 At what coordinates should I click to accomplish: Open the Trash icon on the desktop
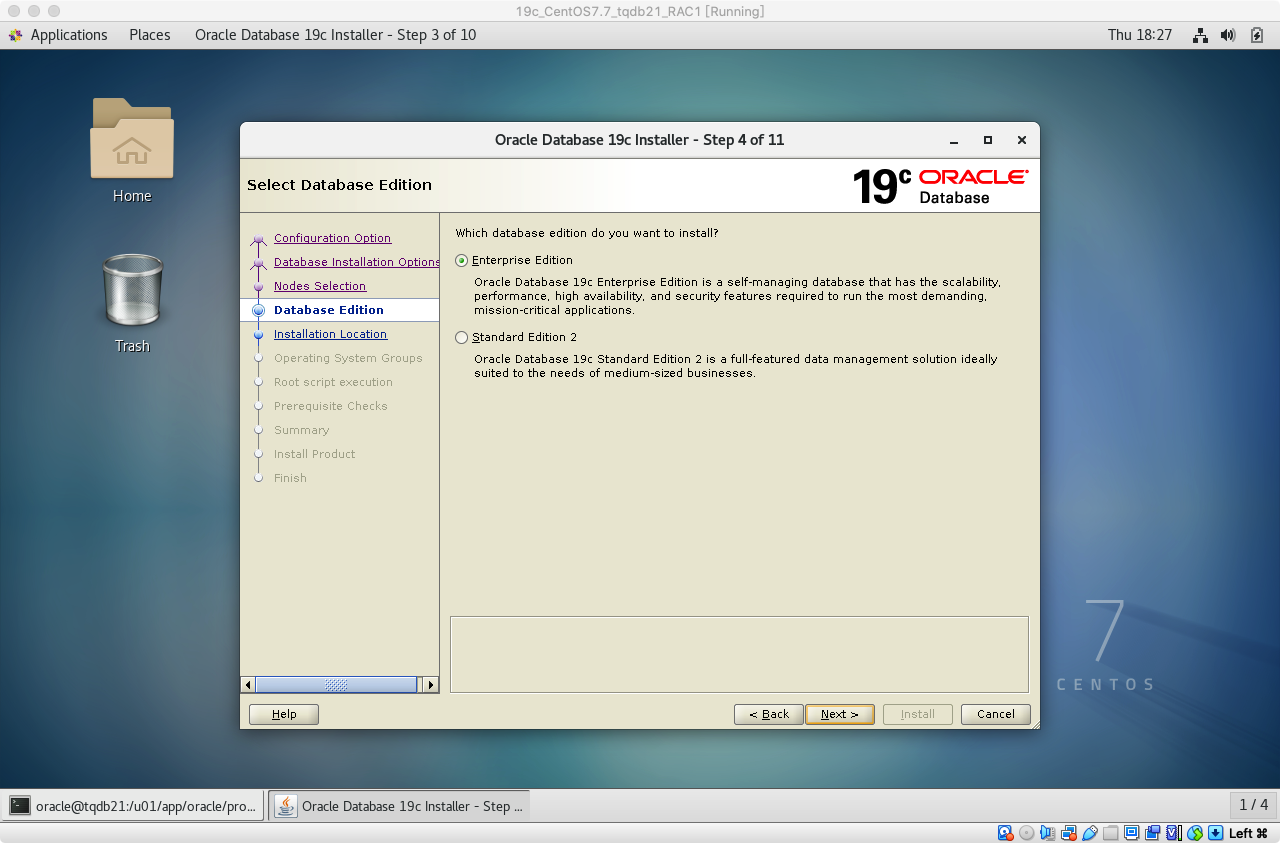tap(132, 303)
